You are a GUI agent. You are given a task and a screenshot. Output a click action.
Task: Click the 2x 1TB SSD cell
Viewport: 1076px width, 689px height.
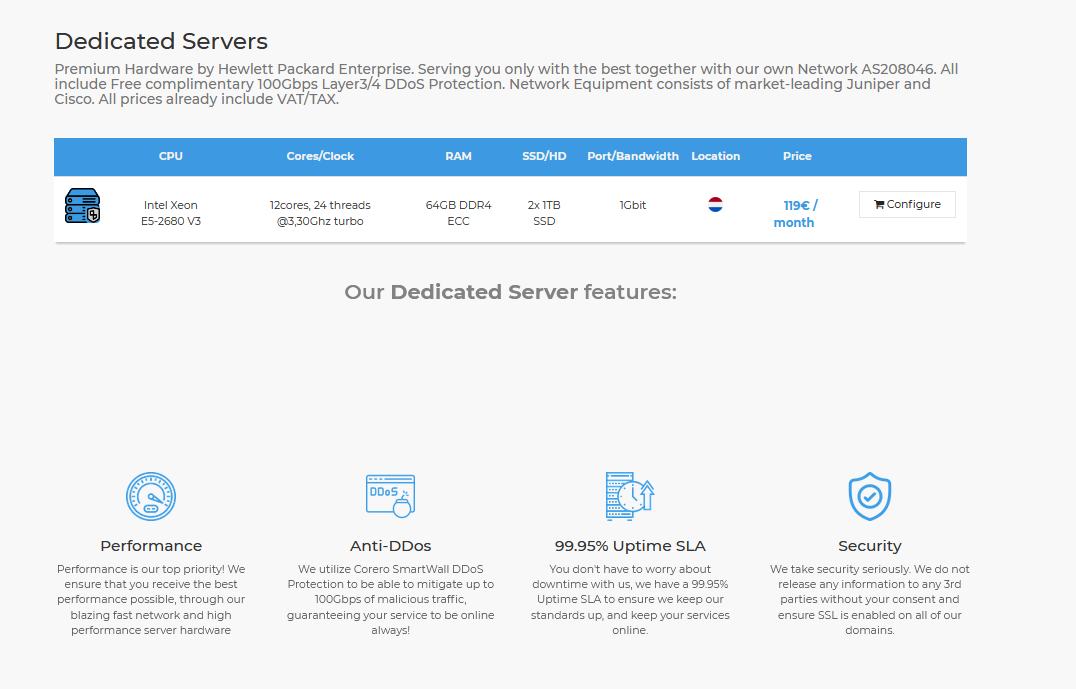click(x=544, y=213)
